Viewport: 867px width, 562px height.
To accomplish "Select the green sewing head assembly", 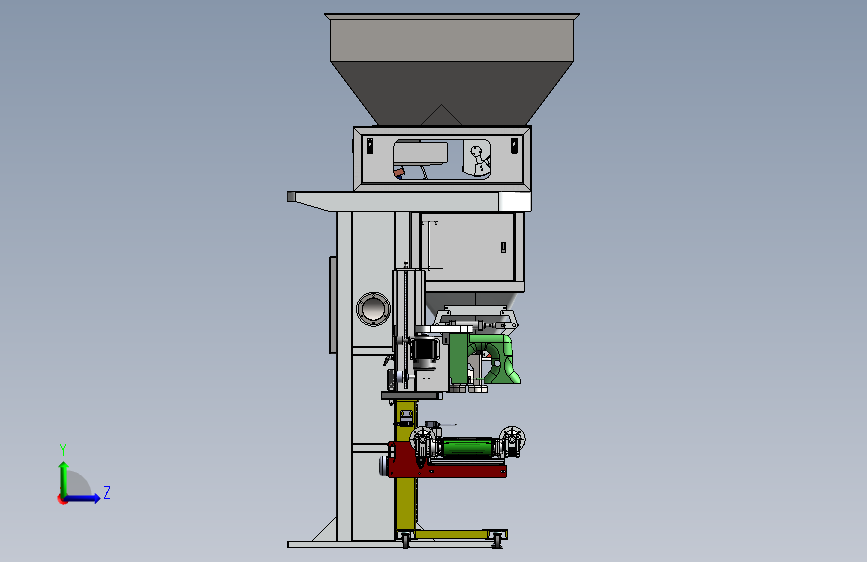I will click(x=485, y=359).
